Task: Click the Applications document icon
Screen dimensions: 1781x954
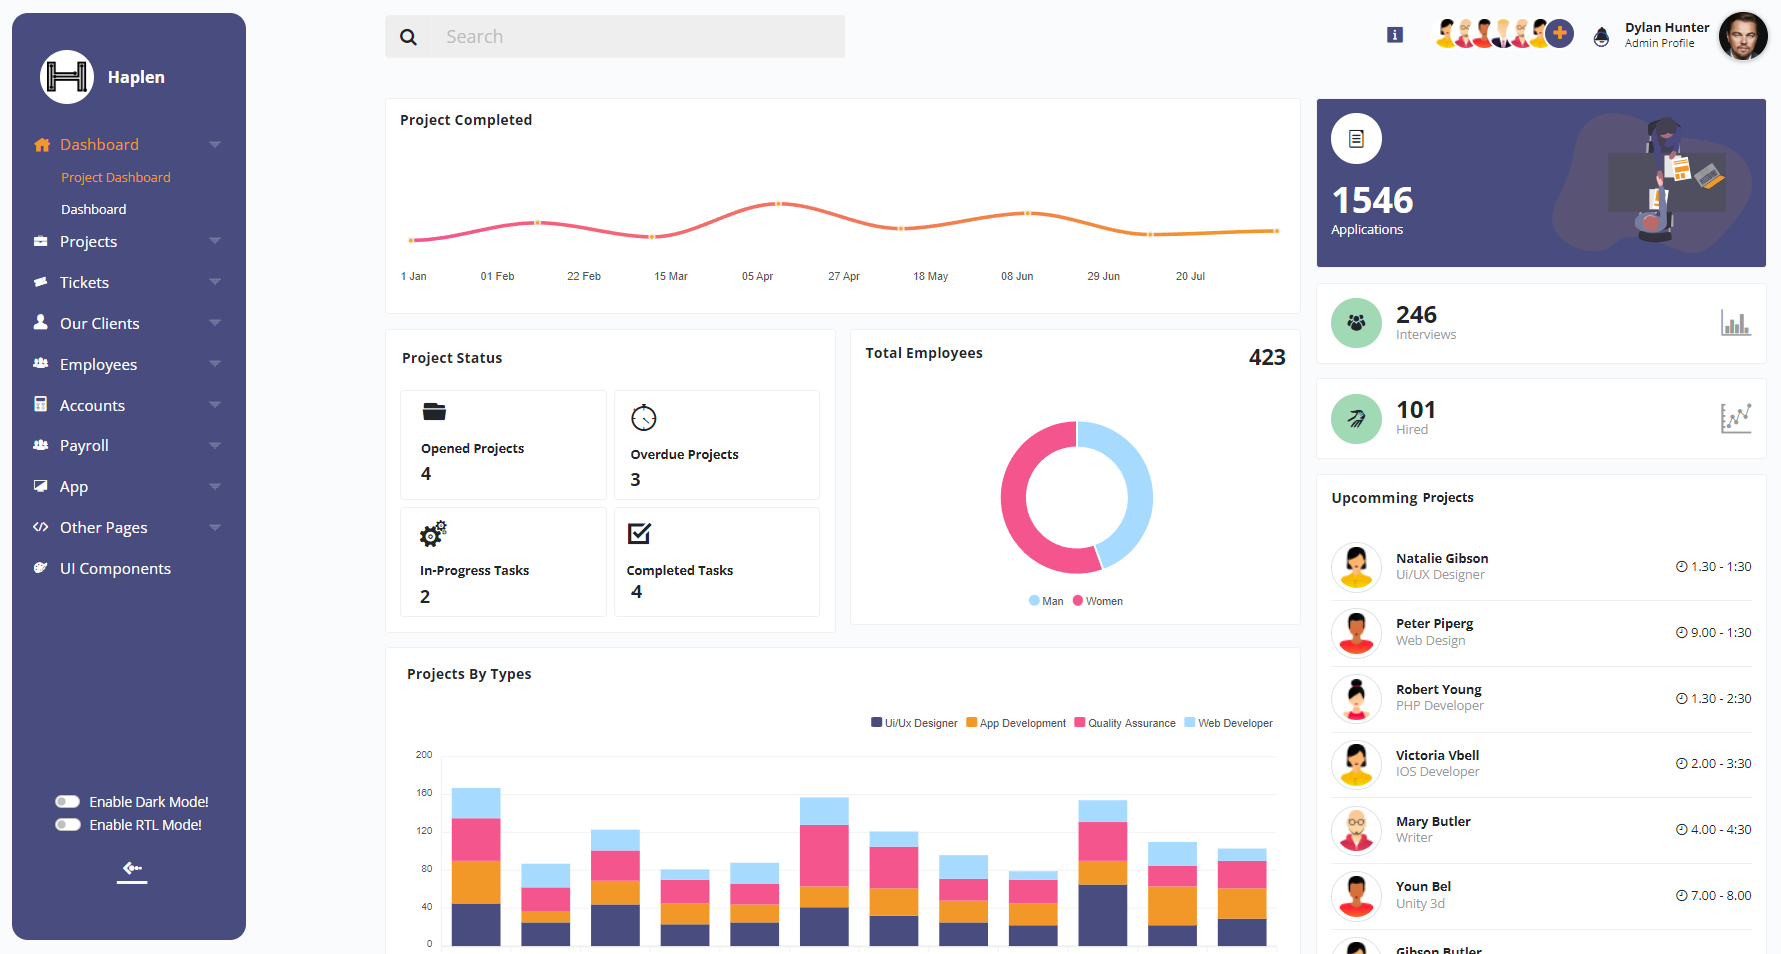Action: click(x=1356, y=139)
